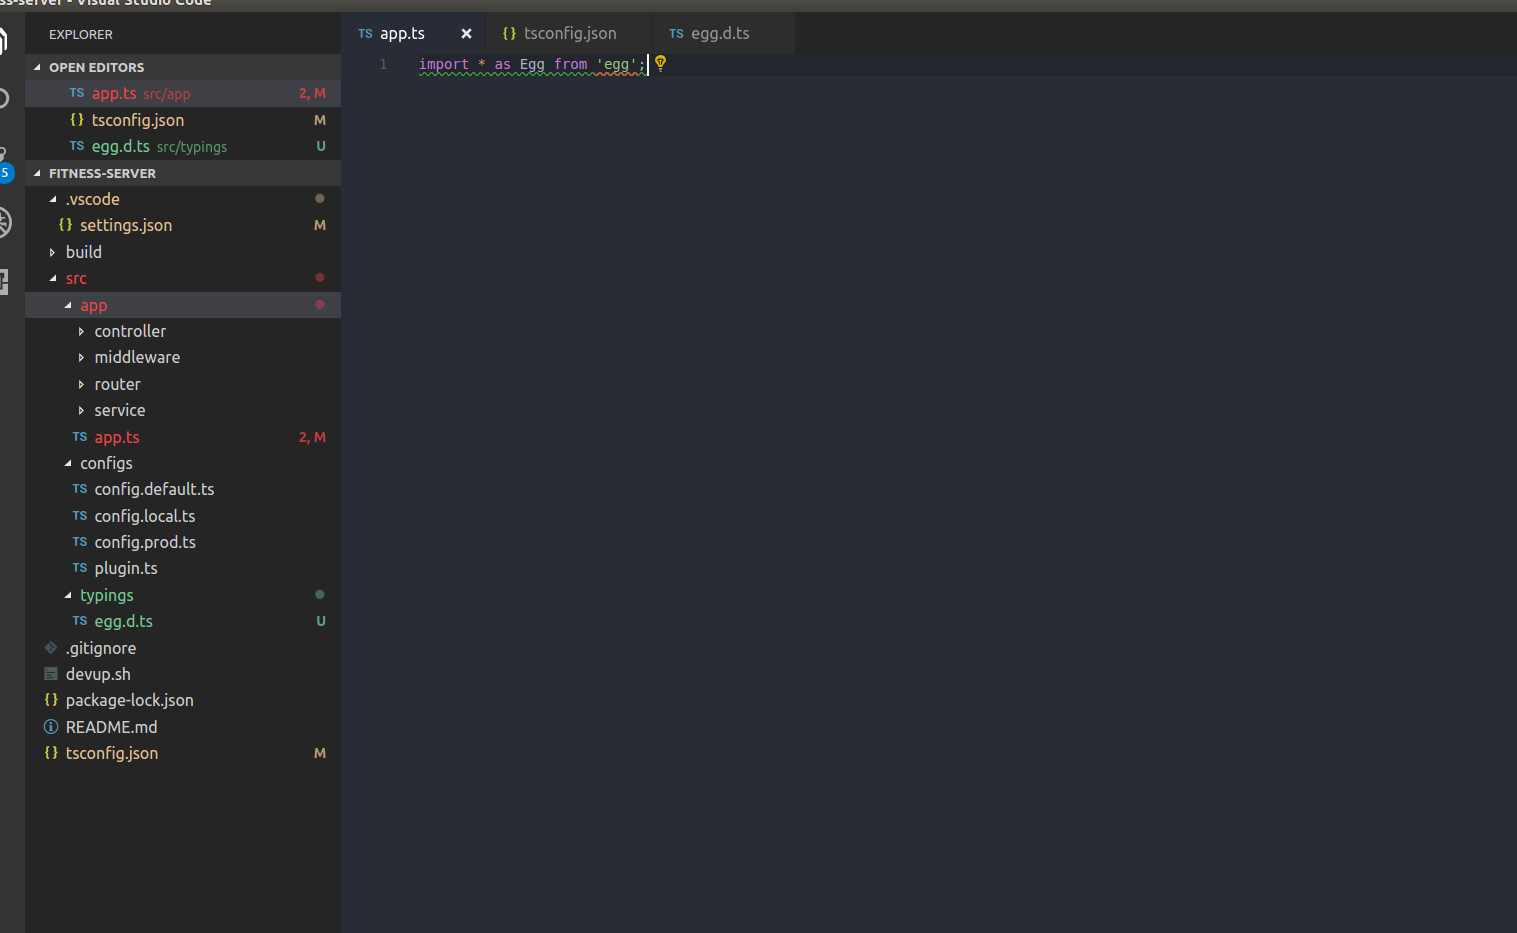Select config.prod.ts in the file tree
Screen dimensions: 1517x933
point(144,541)
